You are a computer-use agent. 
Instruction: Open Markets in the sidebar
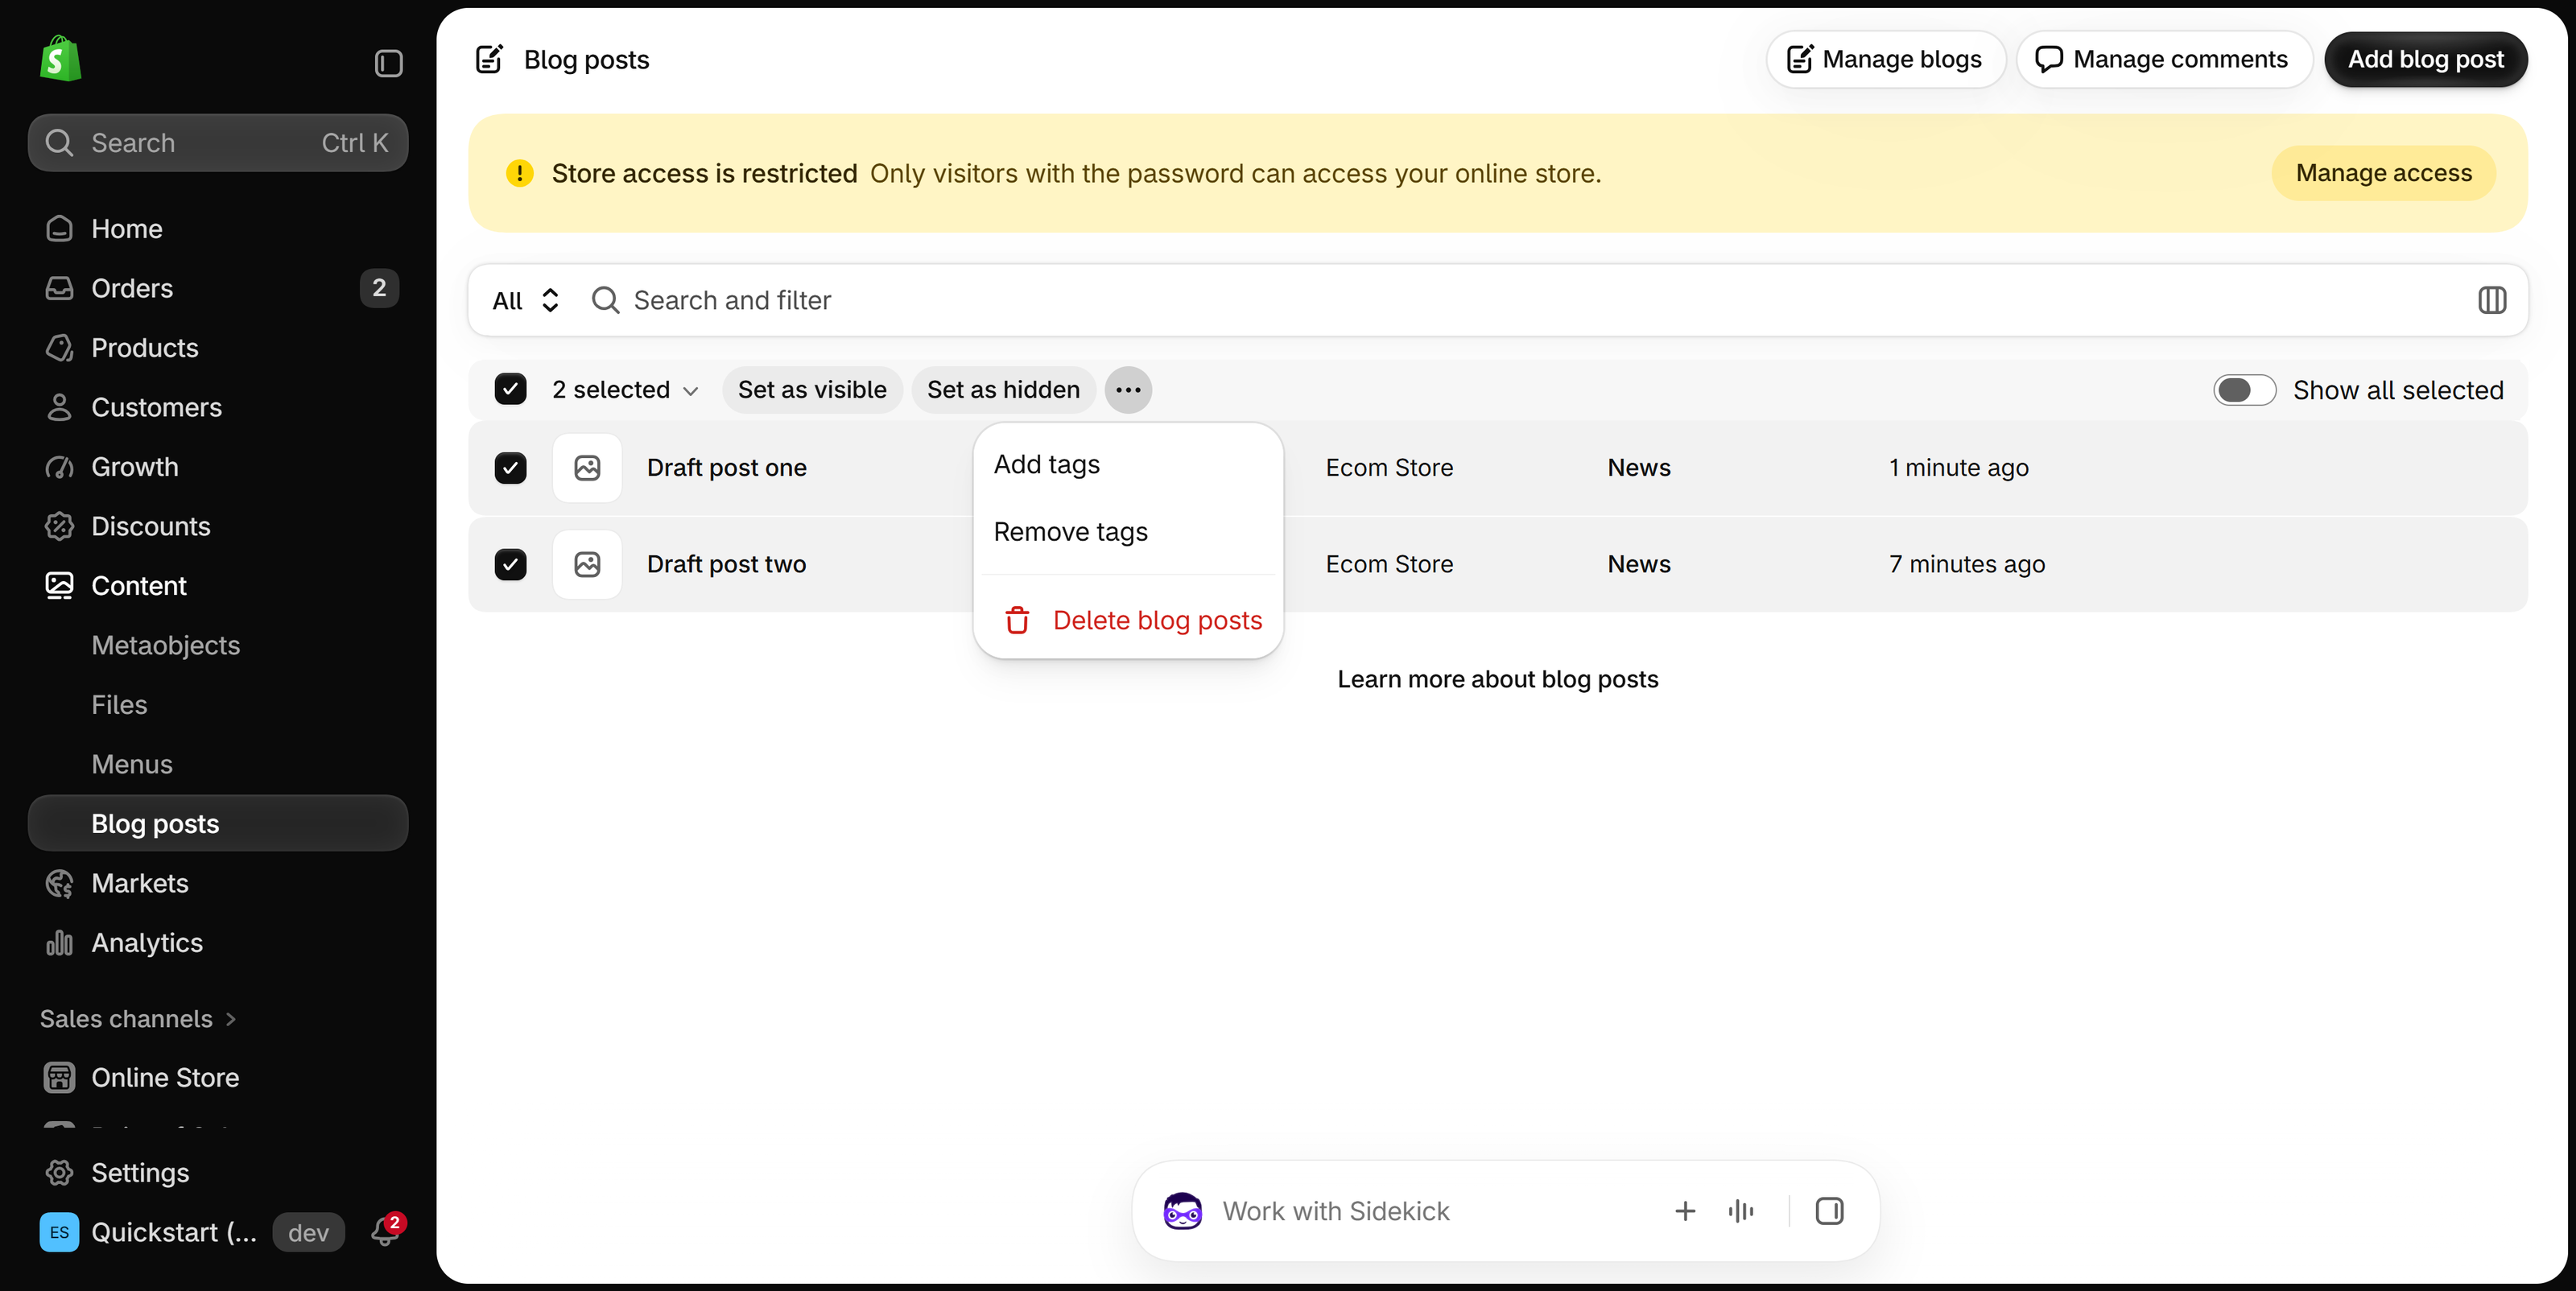(x=218, y=883)
